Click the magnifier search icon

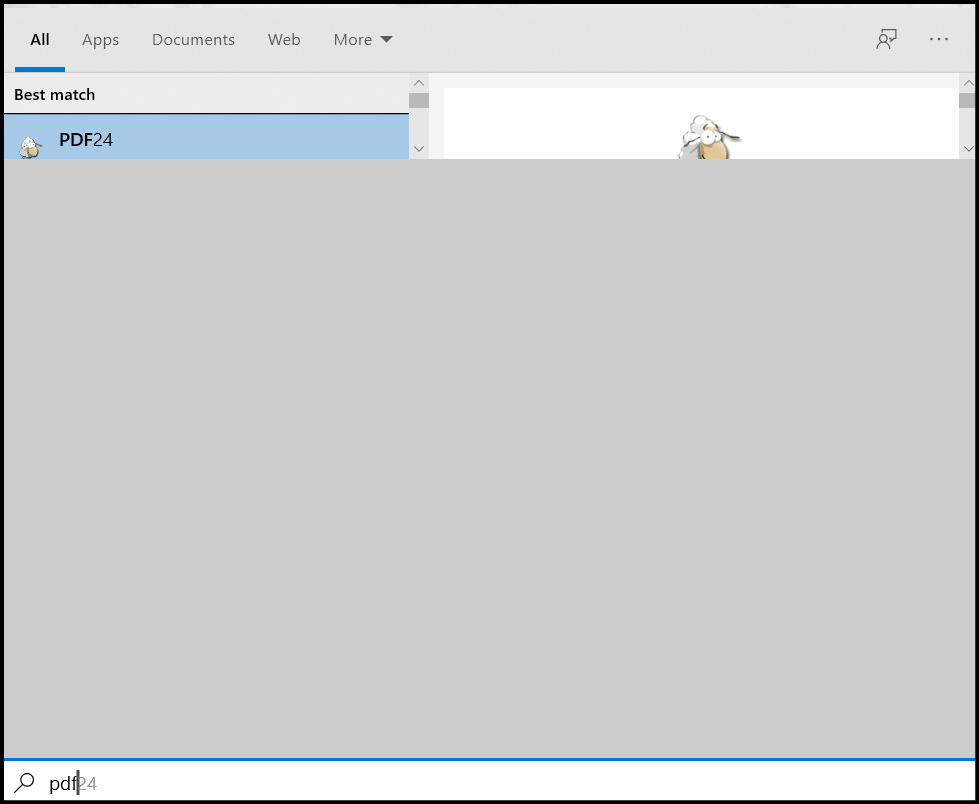[x=24, y=782]
